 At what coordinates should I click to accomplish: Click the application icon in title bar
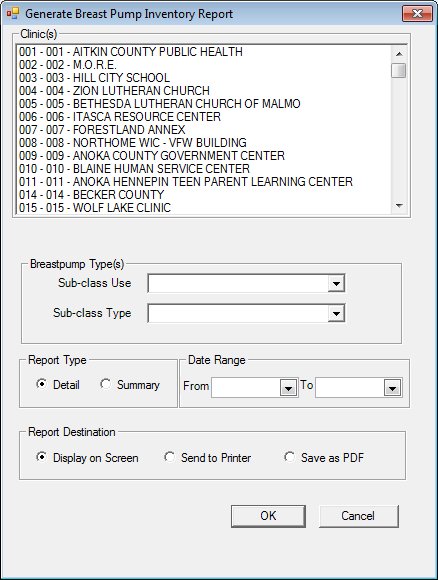13,14
